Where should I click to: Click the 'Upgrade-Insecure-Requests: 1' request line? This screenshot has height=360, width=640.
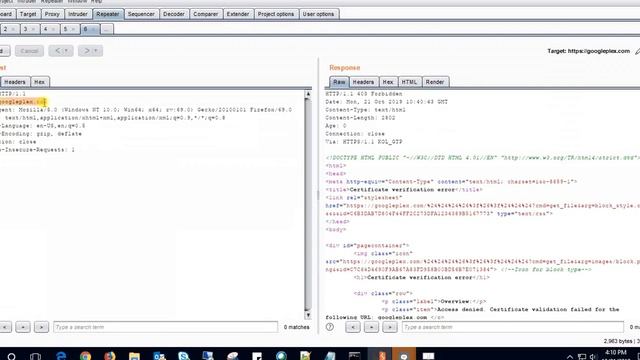[x=38, y=150]
